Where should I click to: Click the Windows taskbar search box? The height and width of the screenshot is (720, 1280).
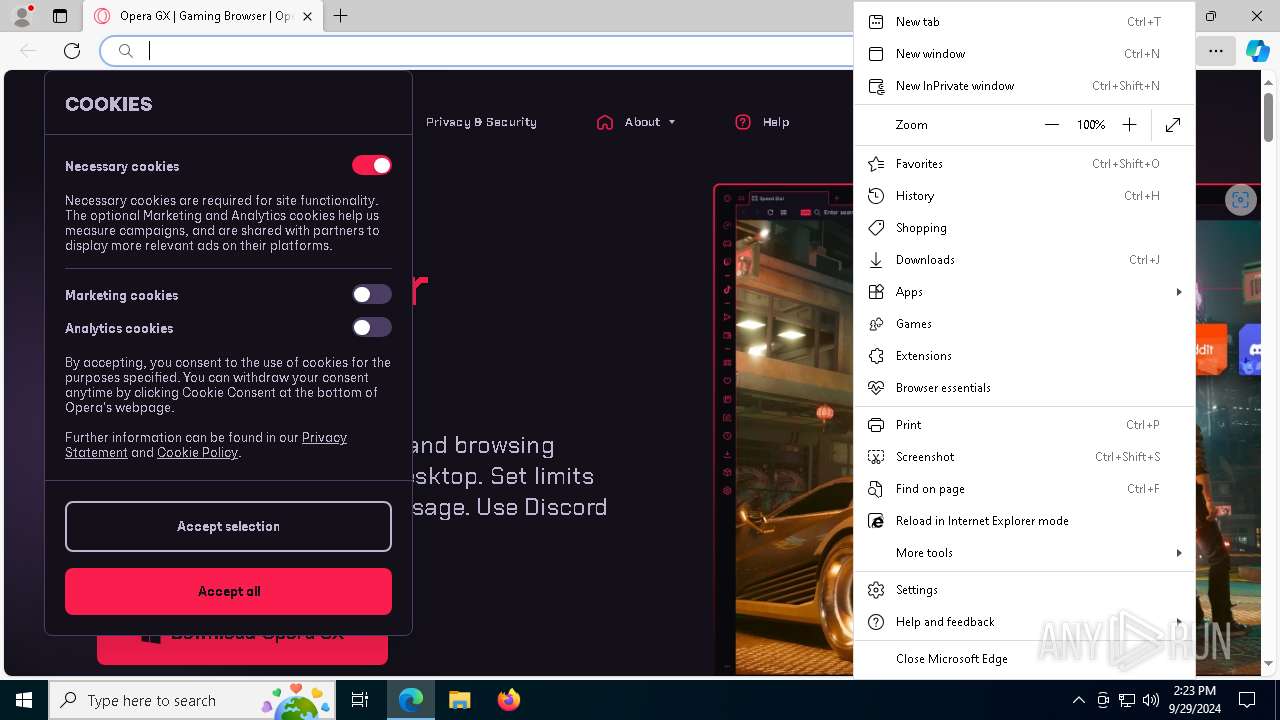pyautogui.click(x=192, y=700)
